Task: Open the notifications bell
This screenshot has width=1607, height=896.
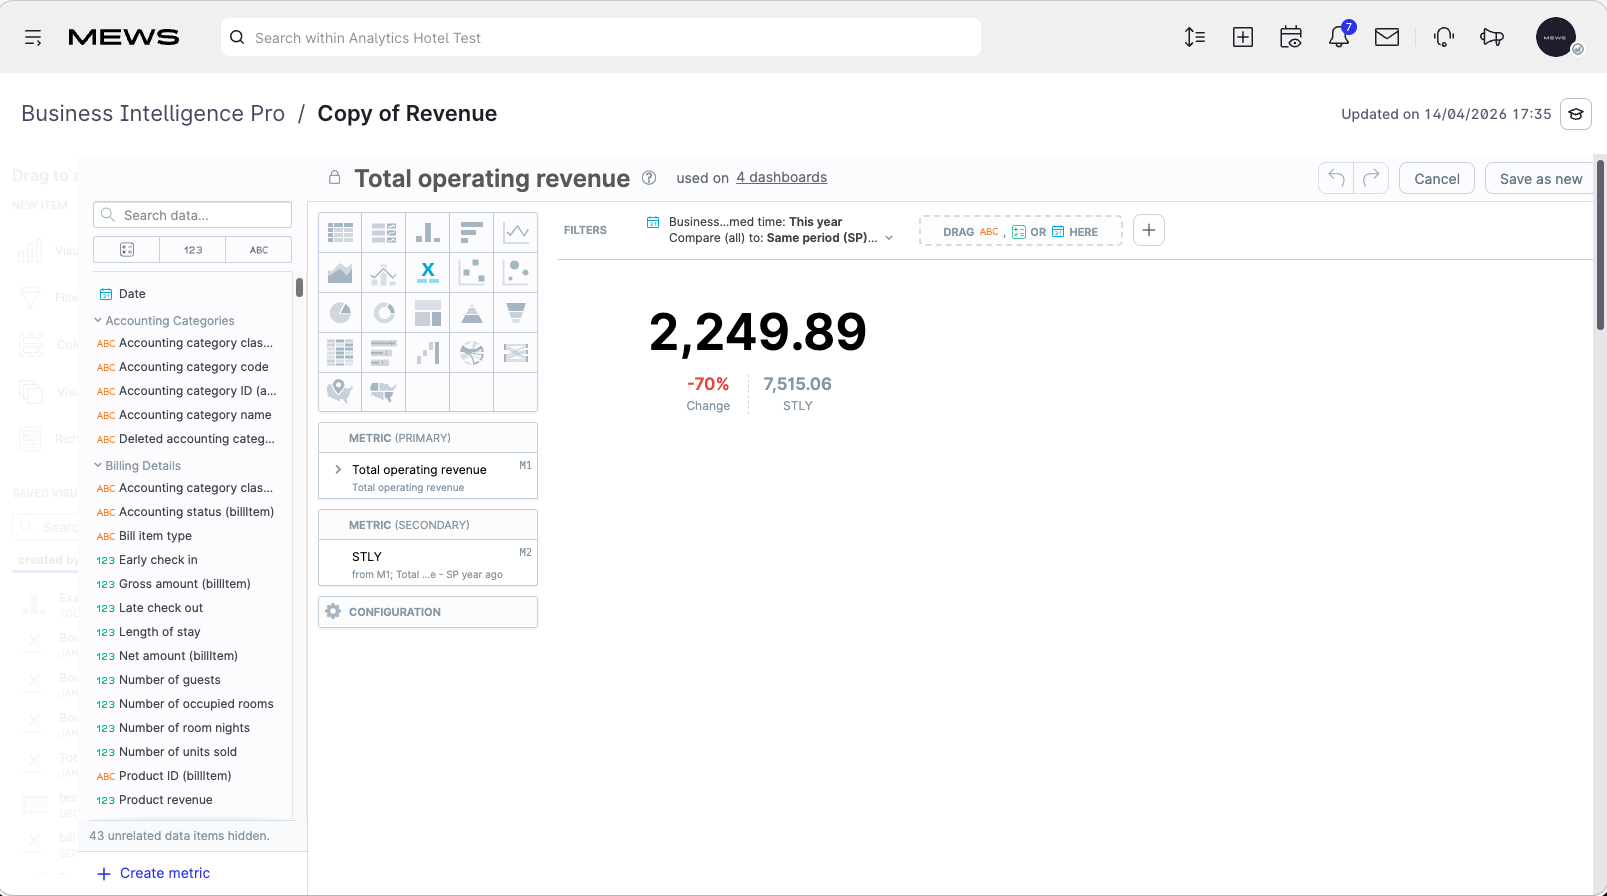Action: coord(1339,37)
